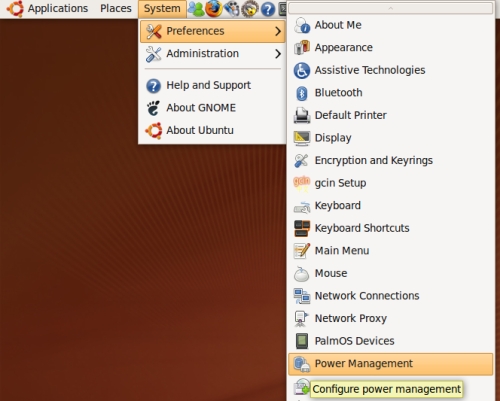Click the Mouse icon in Preferences
This screenshot has height=401, width=500.
[x=302, y=274]
